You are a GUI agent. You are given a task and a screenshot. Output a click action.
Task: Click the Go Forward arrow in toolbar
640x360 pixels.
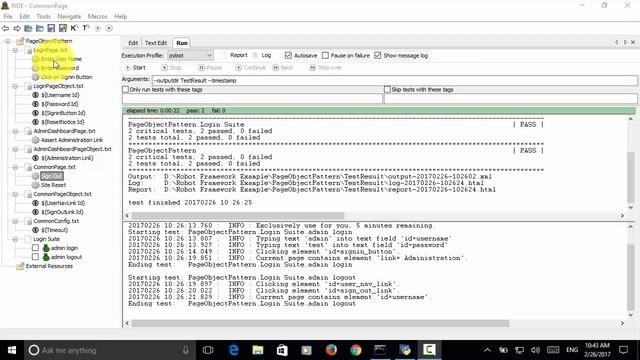(x=17, y=28)
